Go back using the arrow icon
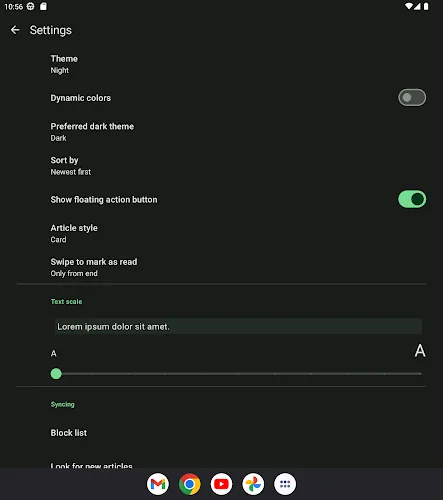This screenshot has height=500, width=443. pyautogui.click(x=15, y=30)
